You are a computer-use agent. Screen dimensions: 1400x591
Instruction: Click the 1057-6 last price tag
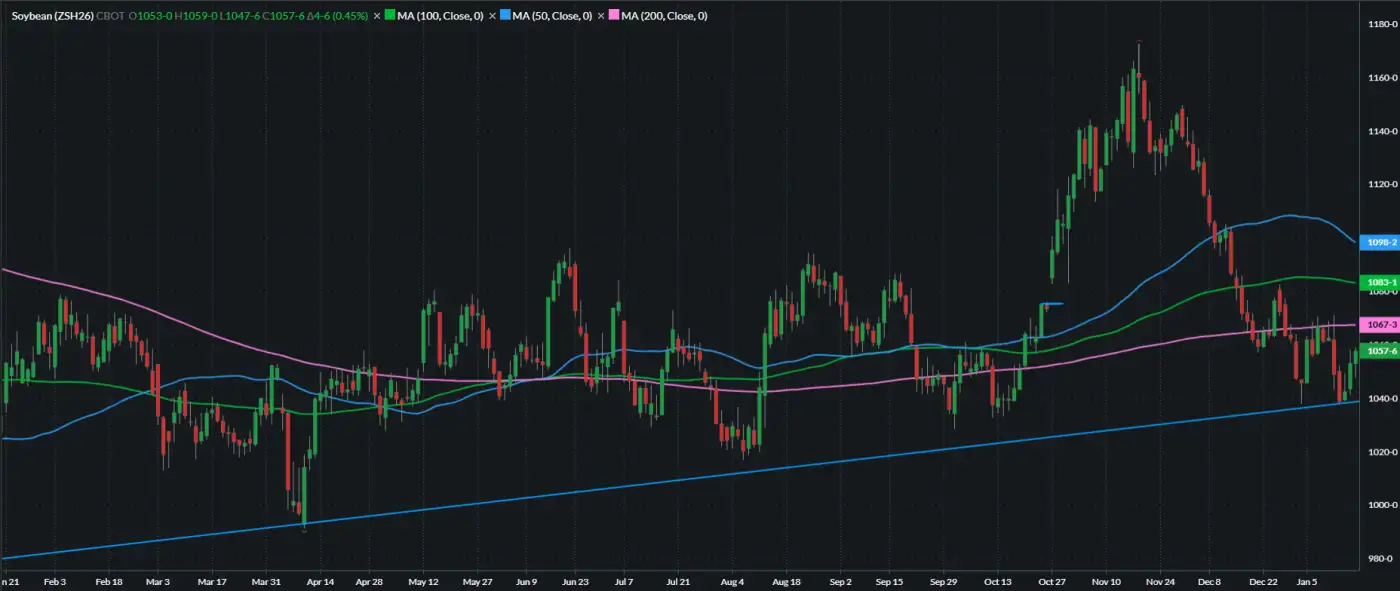click(1381, 351)
